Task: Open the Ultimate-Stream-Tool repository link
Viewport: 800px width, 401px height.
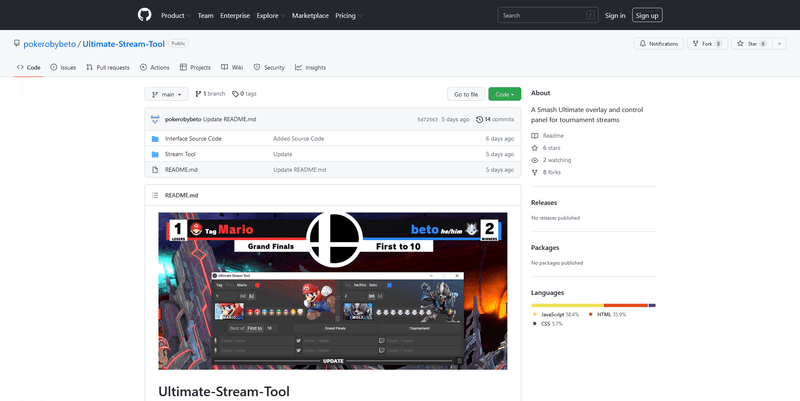Action: pyautogui.click(x=123, y=44)
